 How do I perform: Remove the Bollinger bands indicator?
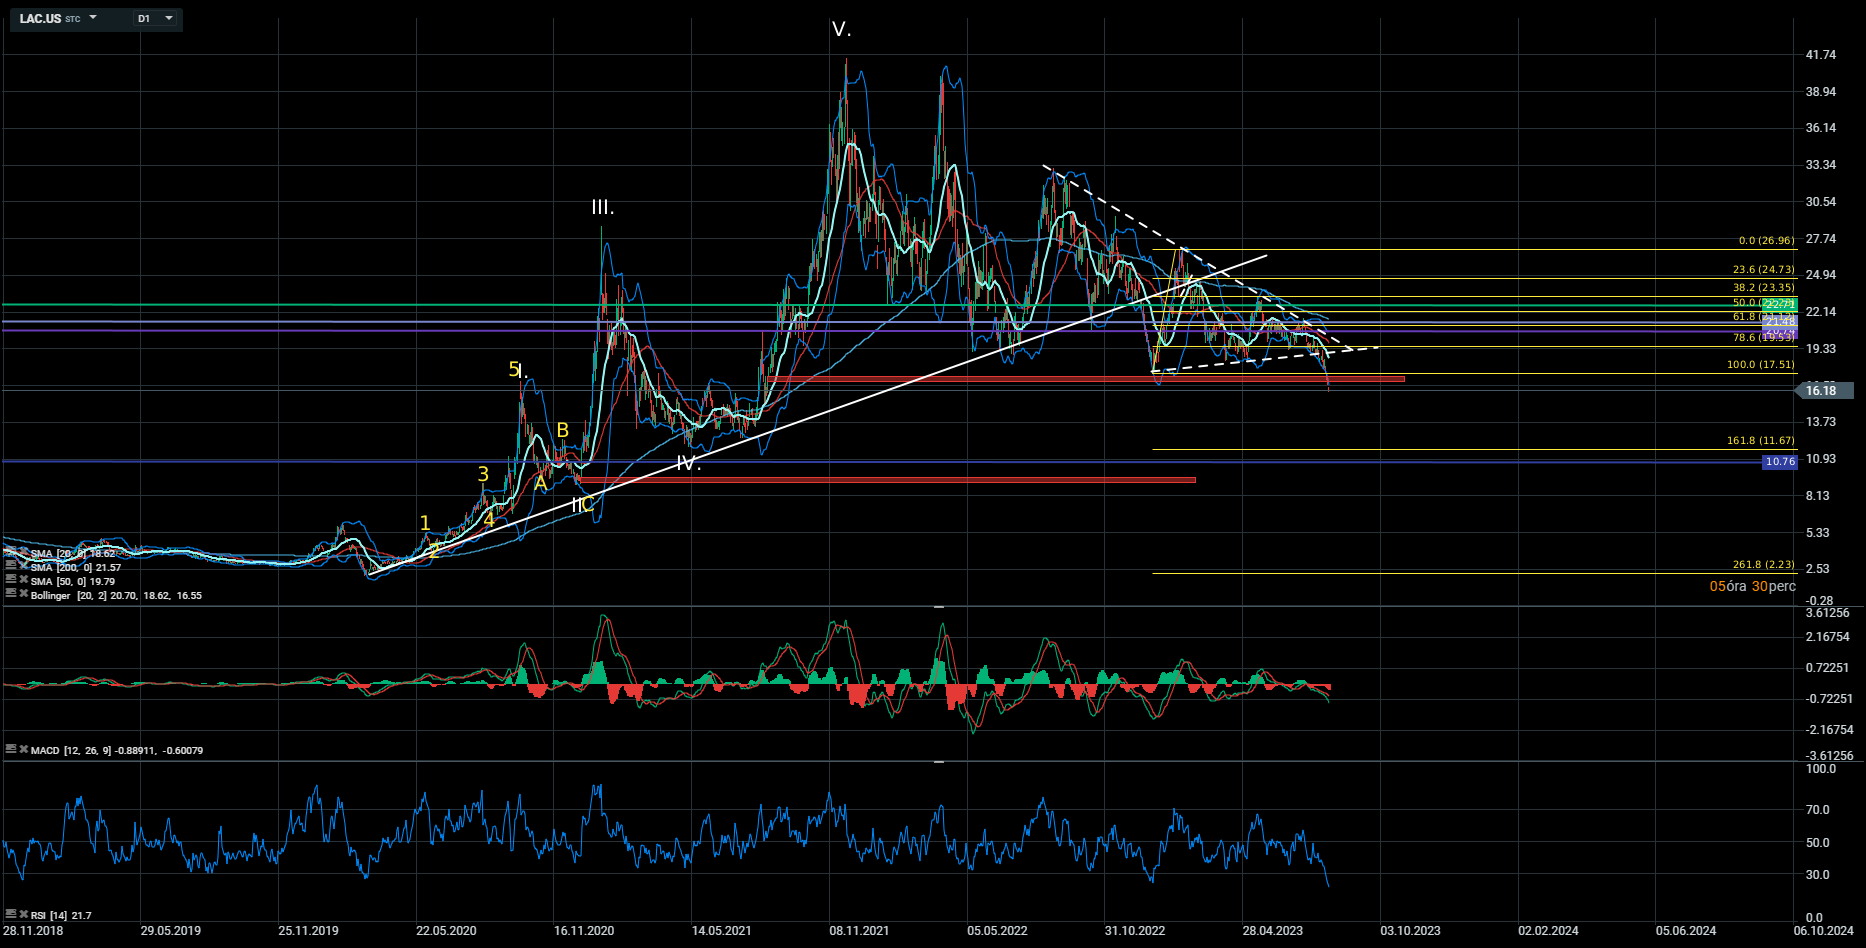tap(23, 594)
